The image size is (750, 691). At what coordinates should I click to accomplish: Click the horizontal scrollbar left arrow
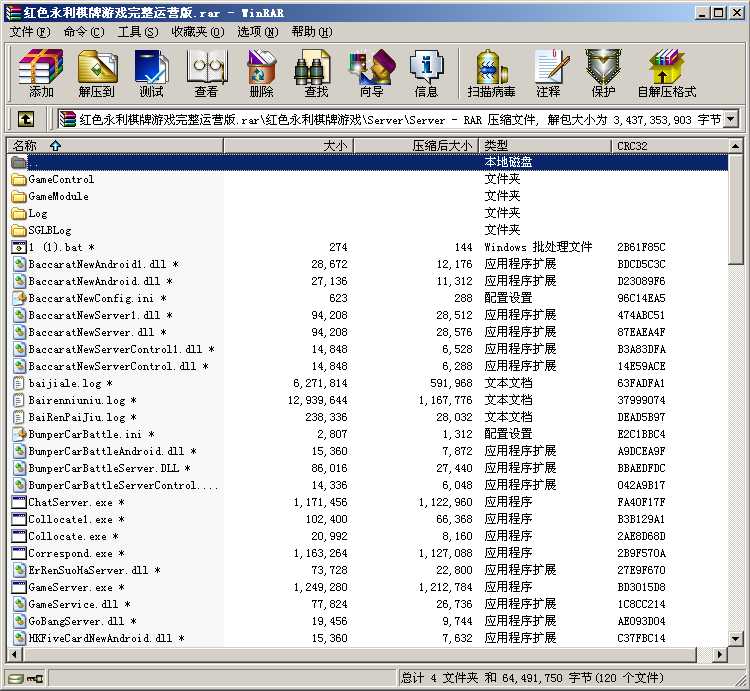14,654
